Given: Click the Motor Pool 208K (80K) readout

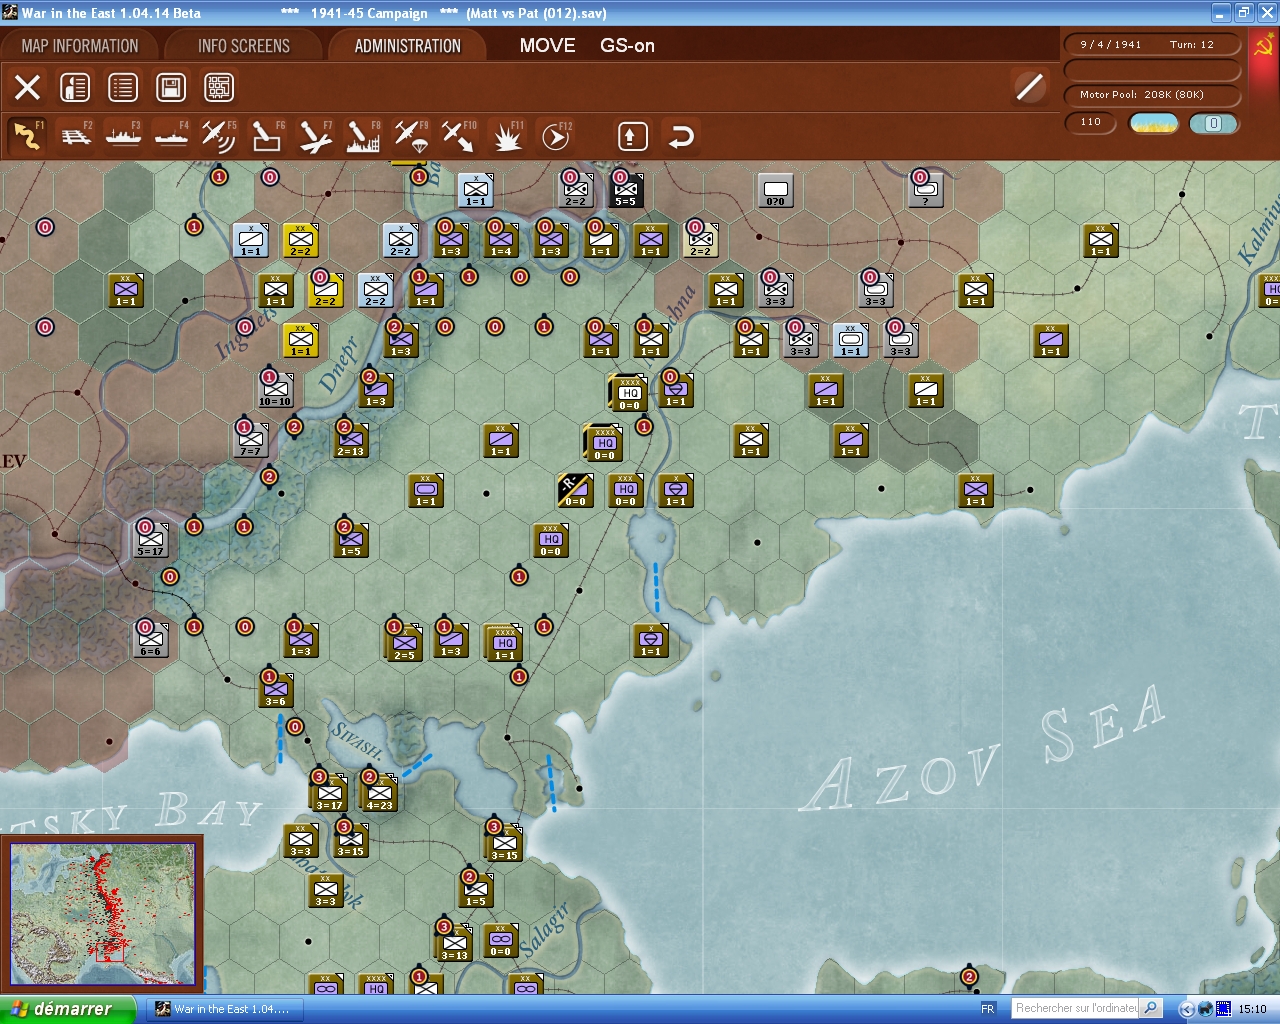Looking at the screenshot, I should [x=1152, y=95].
